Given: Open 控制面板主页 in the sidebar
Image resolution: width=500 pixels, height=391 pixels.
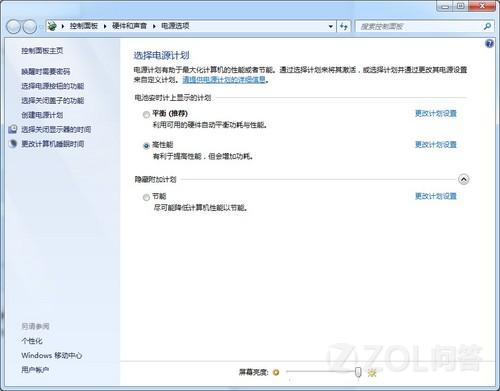Looking at the screenshot, I should [x=42, y=50].
